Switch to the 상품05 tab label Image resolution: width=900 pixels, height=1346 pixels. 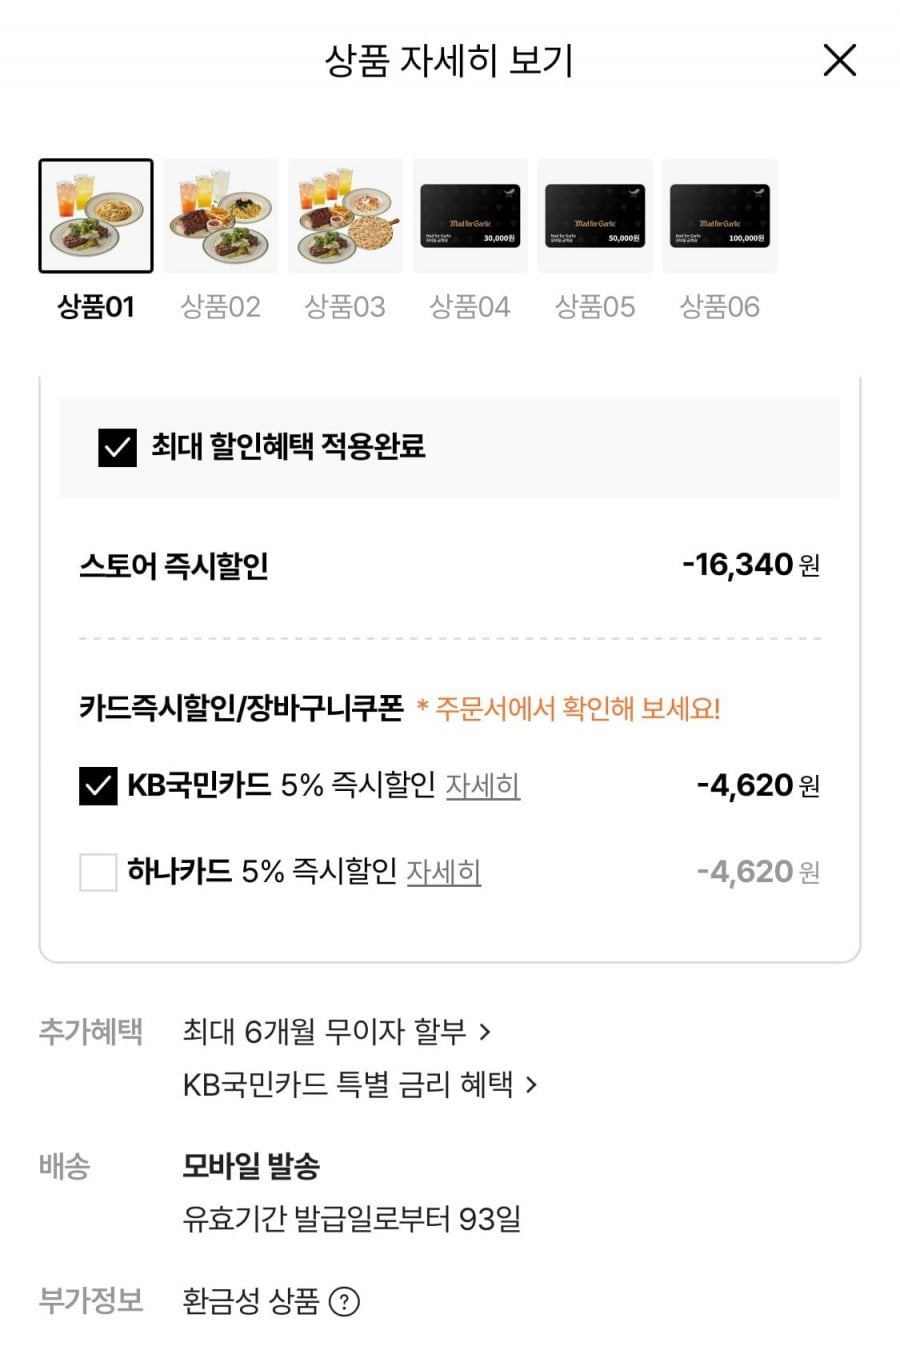point(595,307)
